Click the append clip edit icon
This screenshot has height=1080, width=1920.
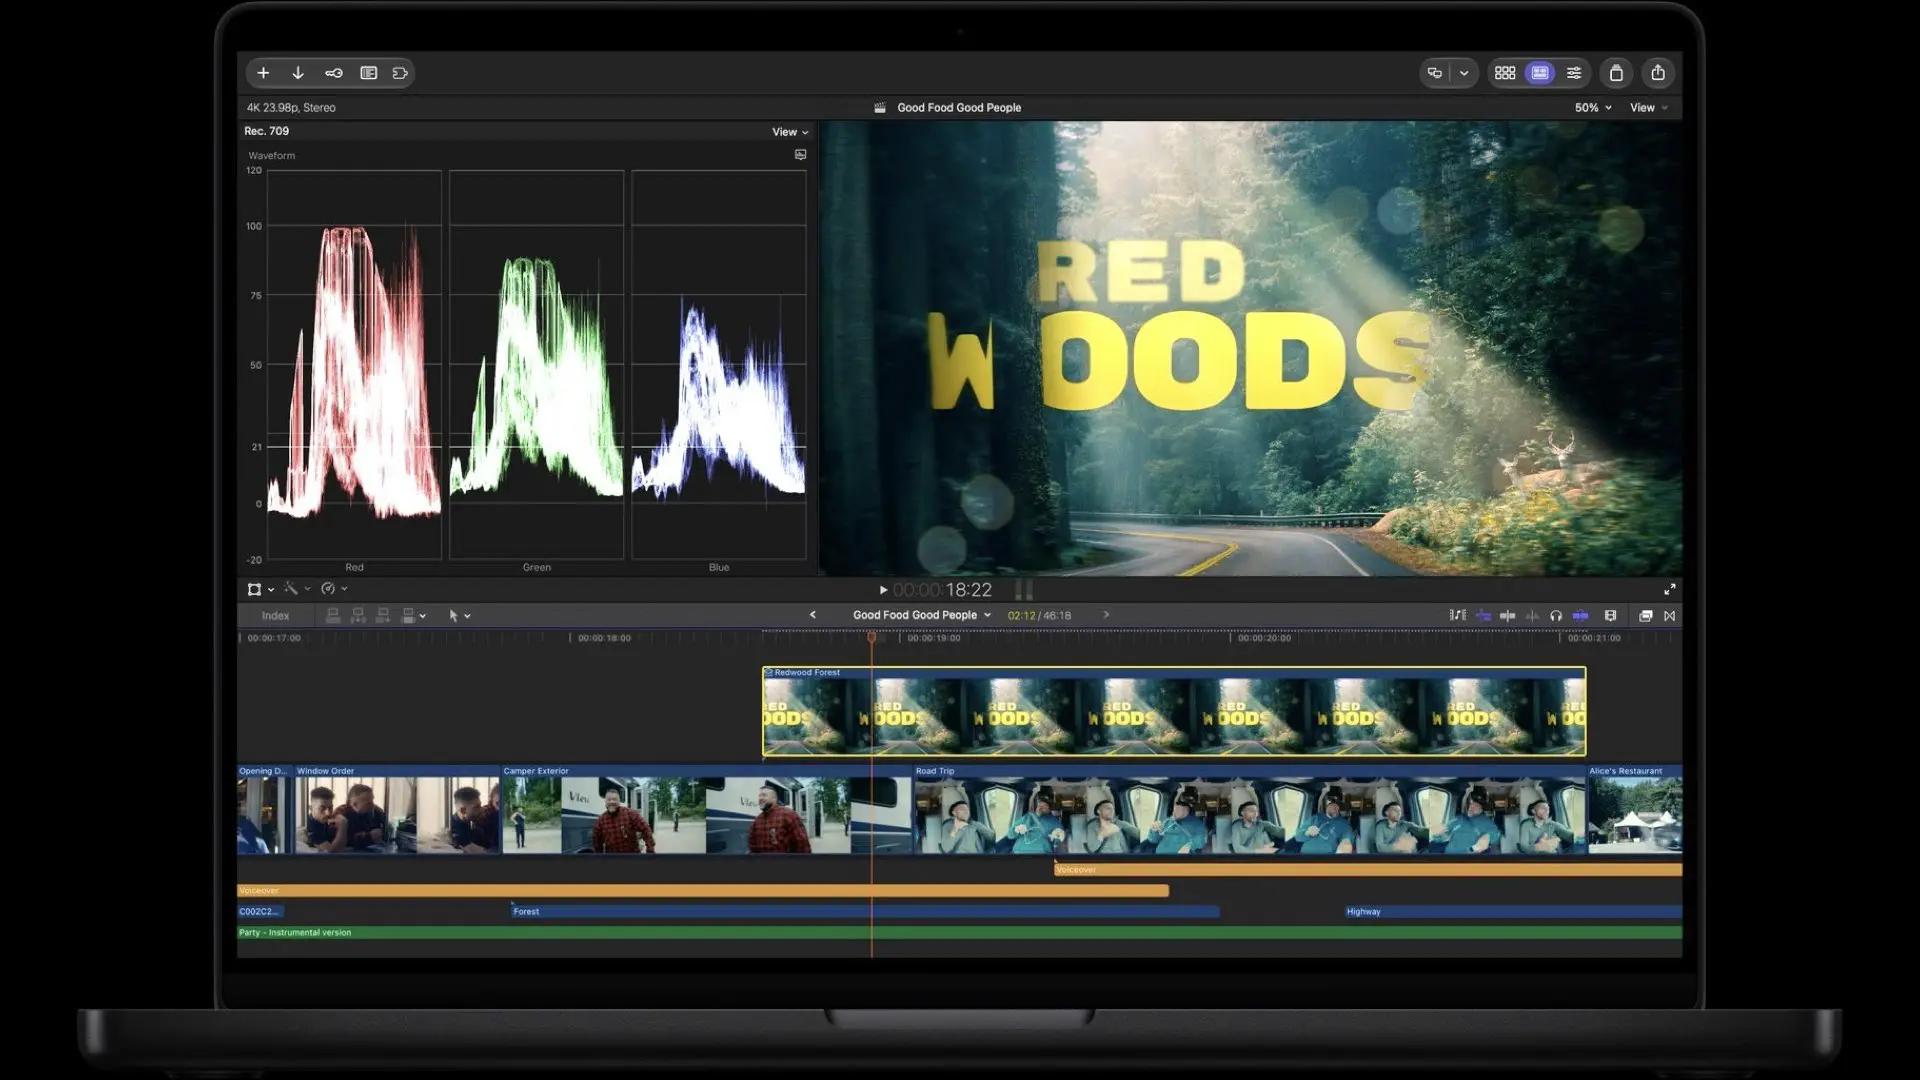click(x=382, y=616)
